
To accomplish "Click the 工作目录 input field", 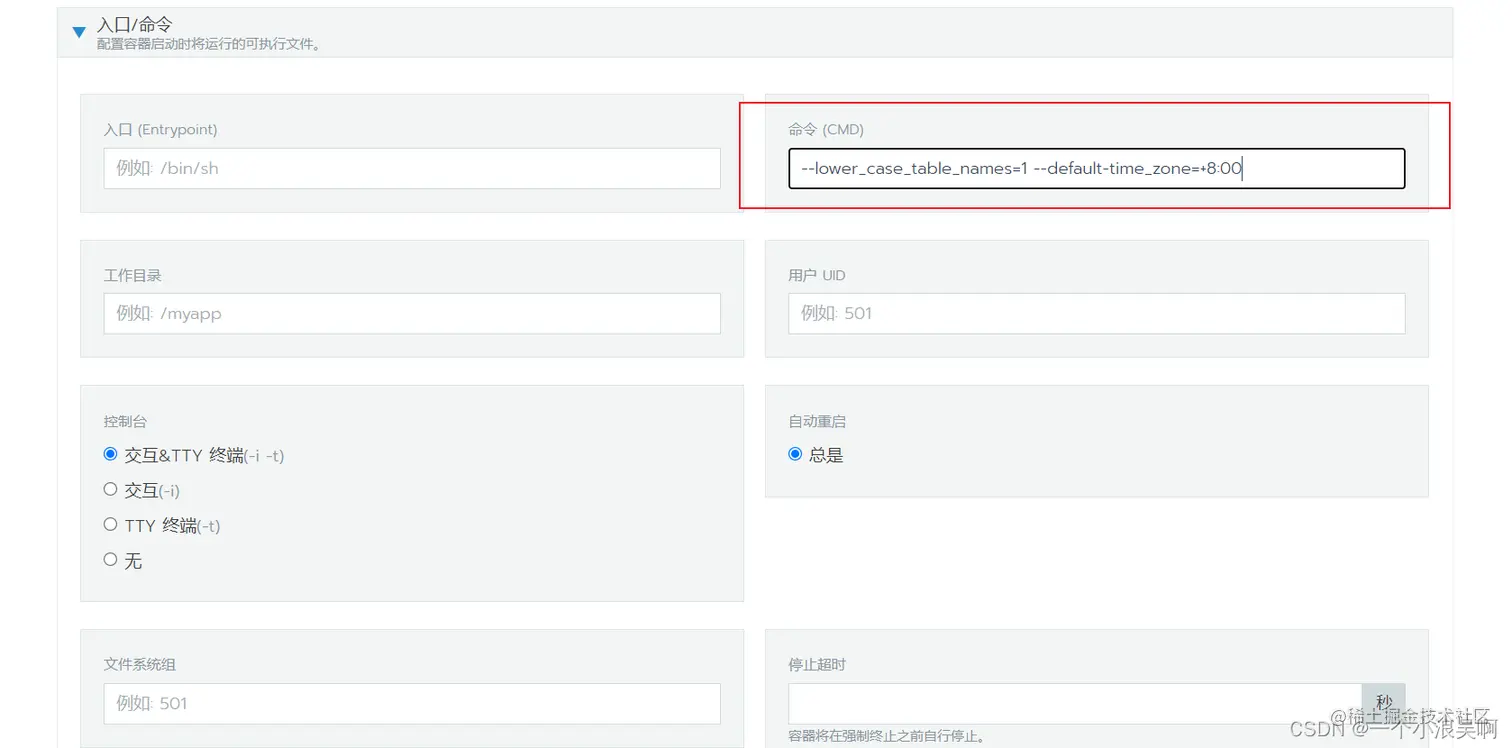I will (412, 313).
